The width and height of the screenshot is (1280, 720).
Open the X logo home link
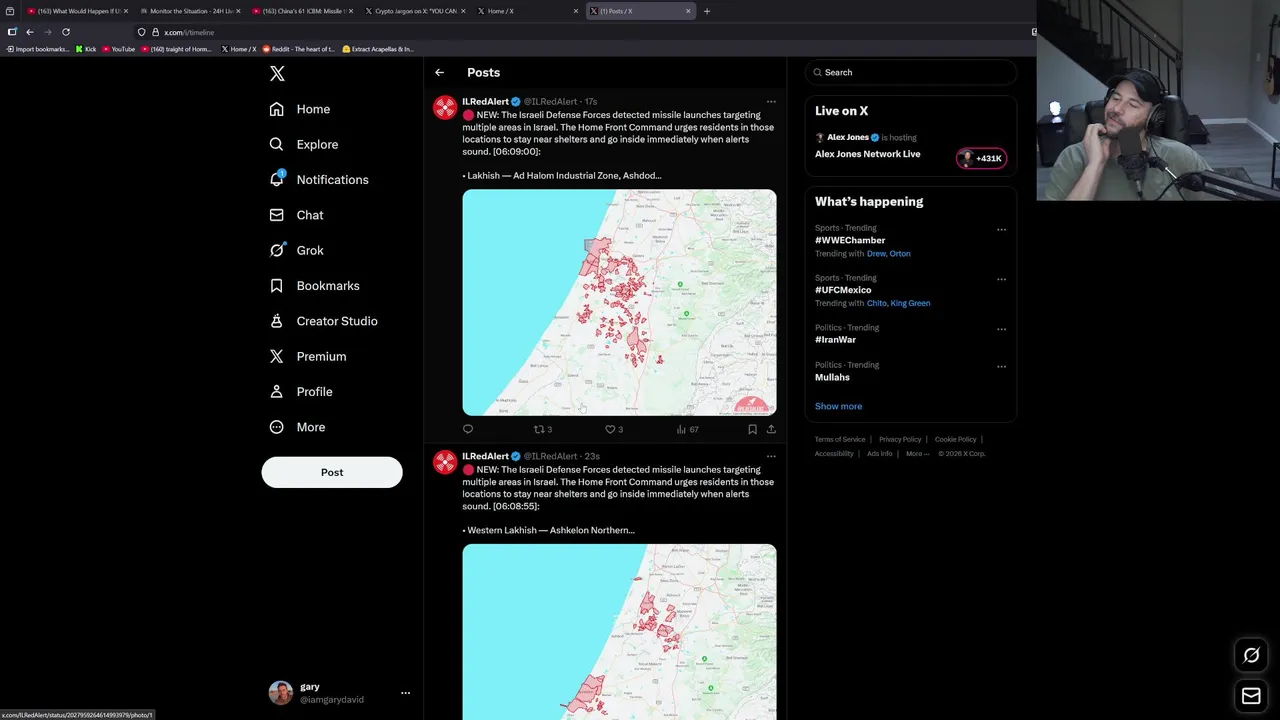pyautogui.click(x=277, y=73)
